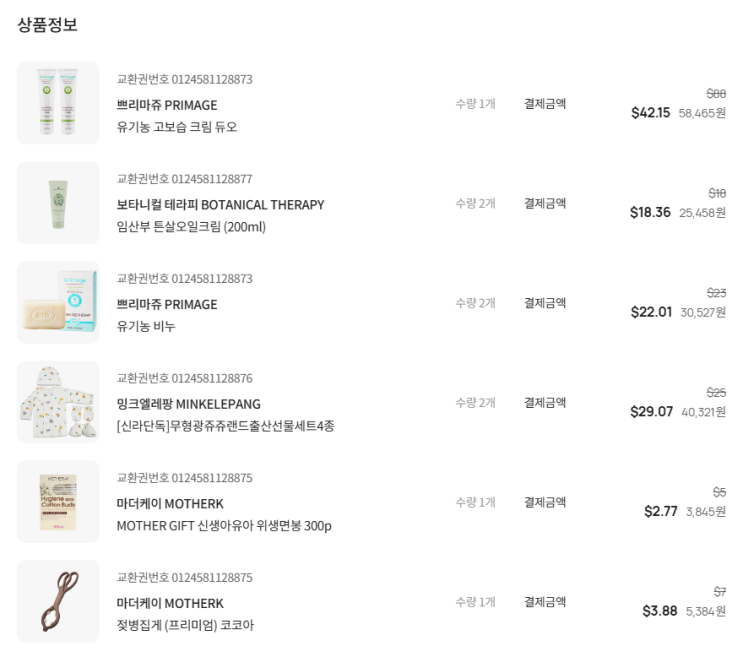Open MOTHER GIFT 신생아유아 위생면봉 300p link

click(224, 526)
